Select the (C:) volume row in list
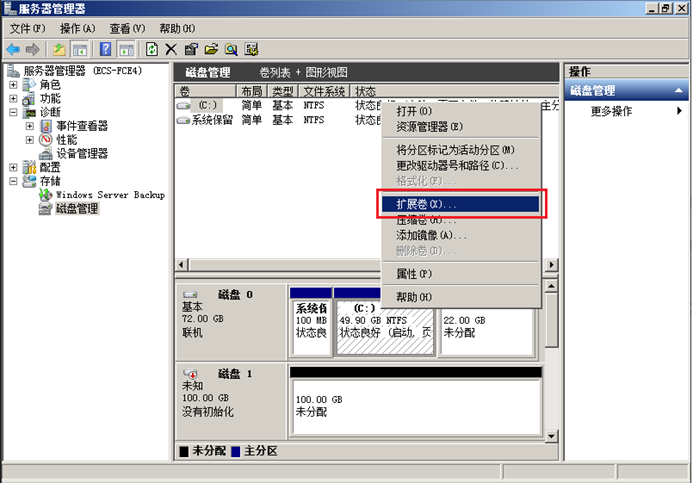This screenshot has height=483, width=693. coord(278,105)
